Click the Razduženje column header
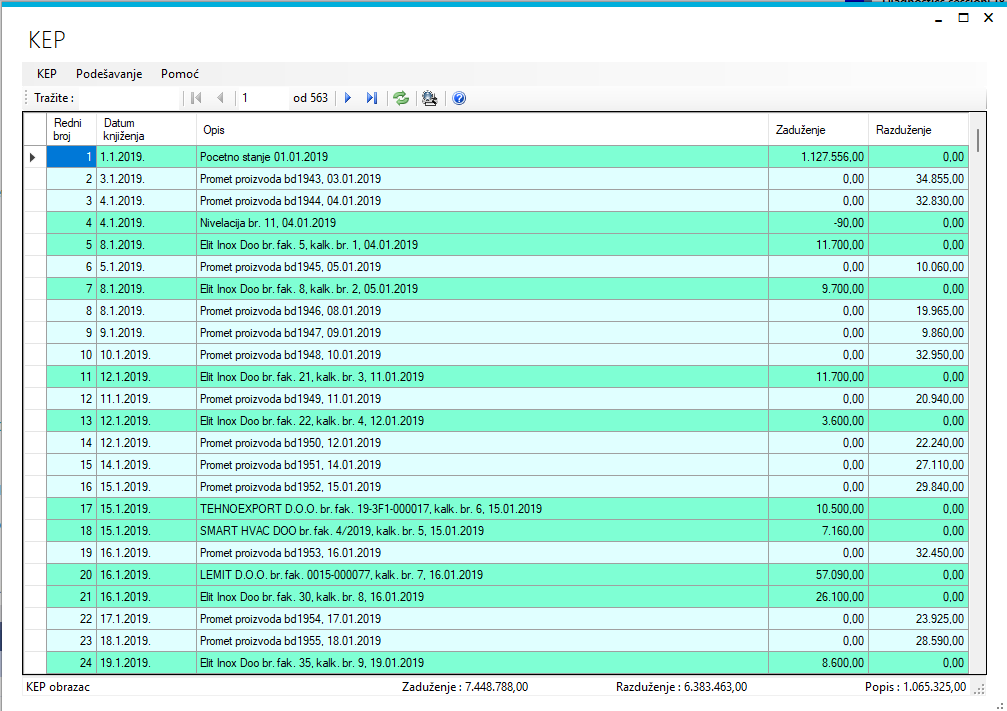The image size is (1007, 711). click(916, 129)
